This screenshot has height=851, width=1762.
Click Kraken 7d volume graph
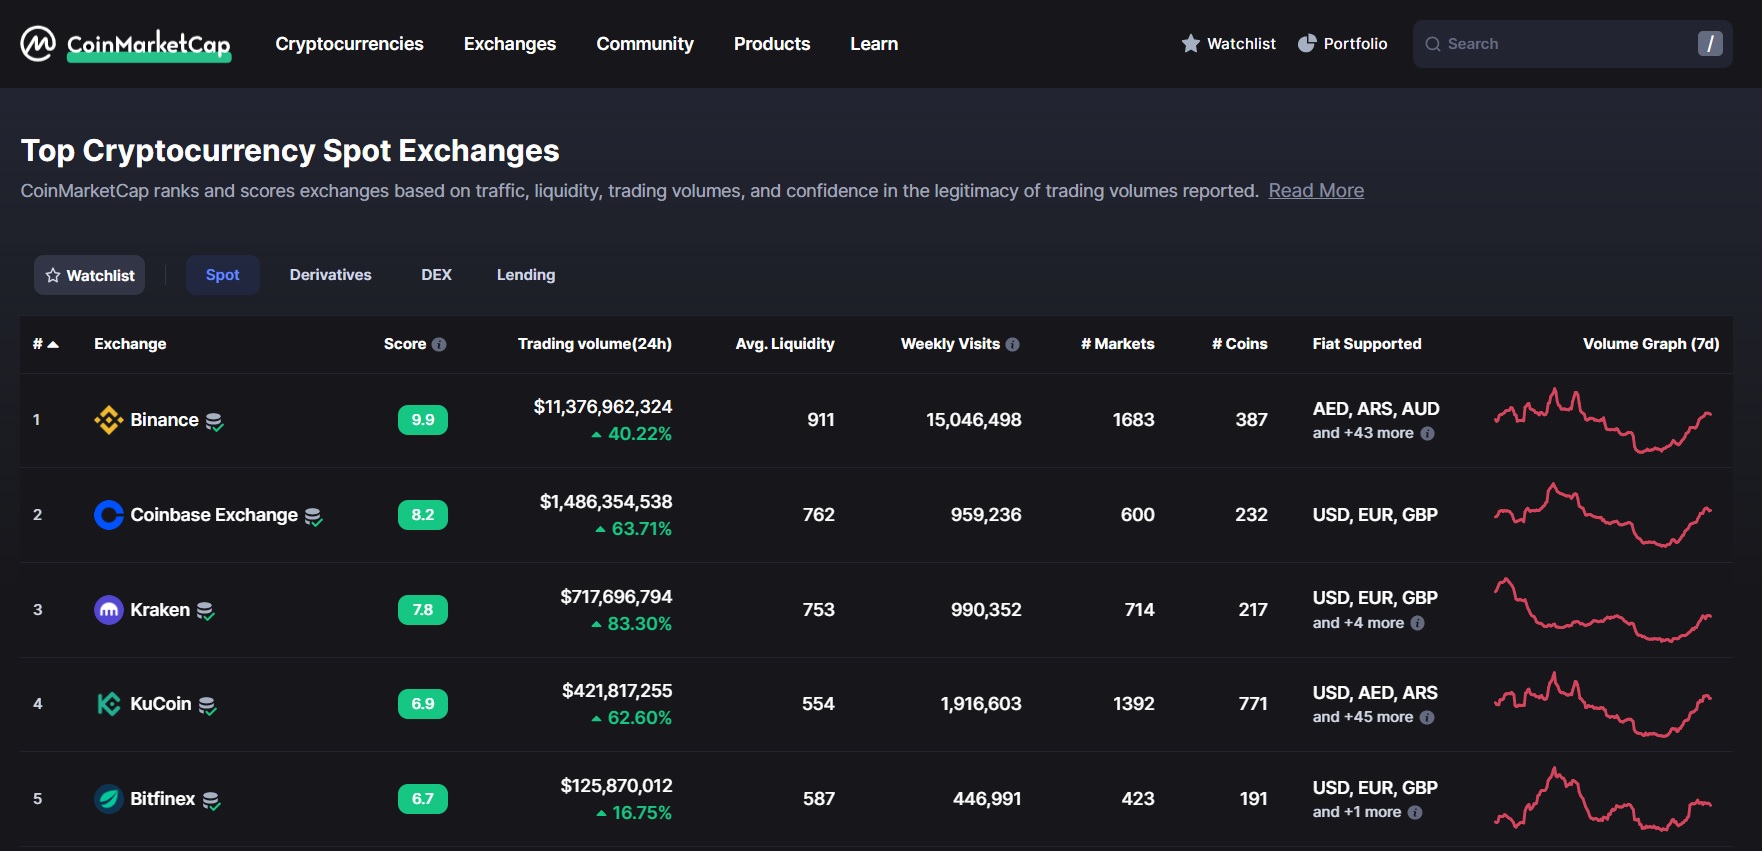[x=1603, y=610]
